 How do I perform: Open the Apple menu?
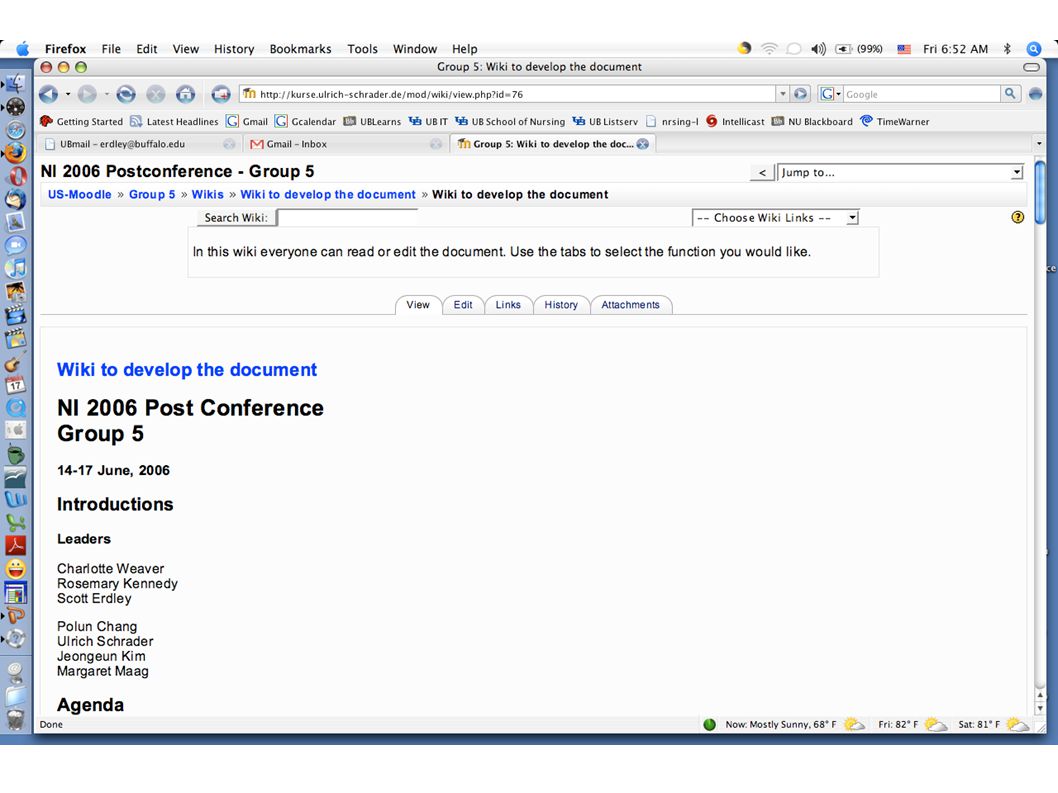pos(23,49)
